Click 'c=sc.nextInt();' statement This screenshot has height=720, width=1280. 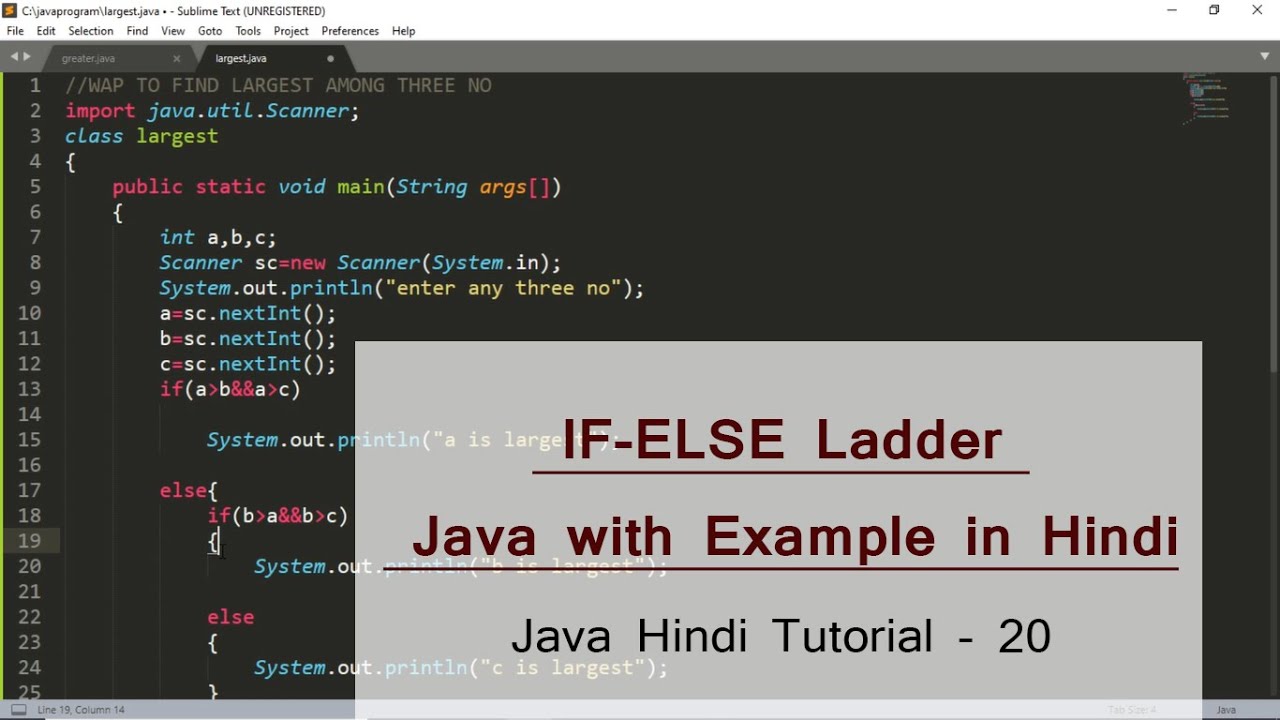pos(248,364)
